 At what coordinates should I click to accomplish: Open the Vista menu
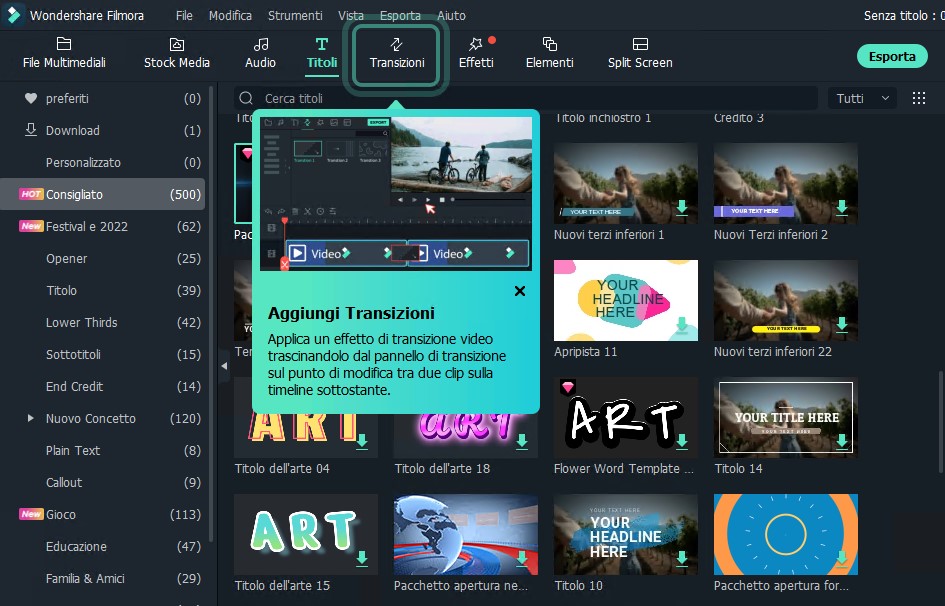(x=351, y=16)
